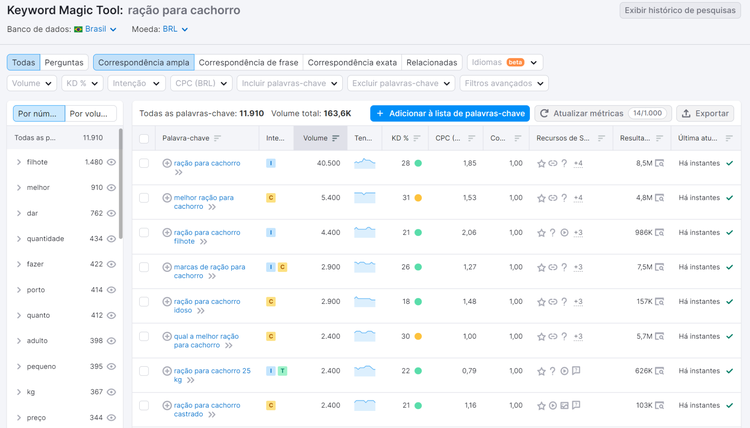Open SERP view icon for 7,5M results
The width and height of the screenshot is (750, 428).
click(x=660, y=267)
